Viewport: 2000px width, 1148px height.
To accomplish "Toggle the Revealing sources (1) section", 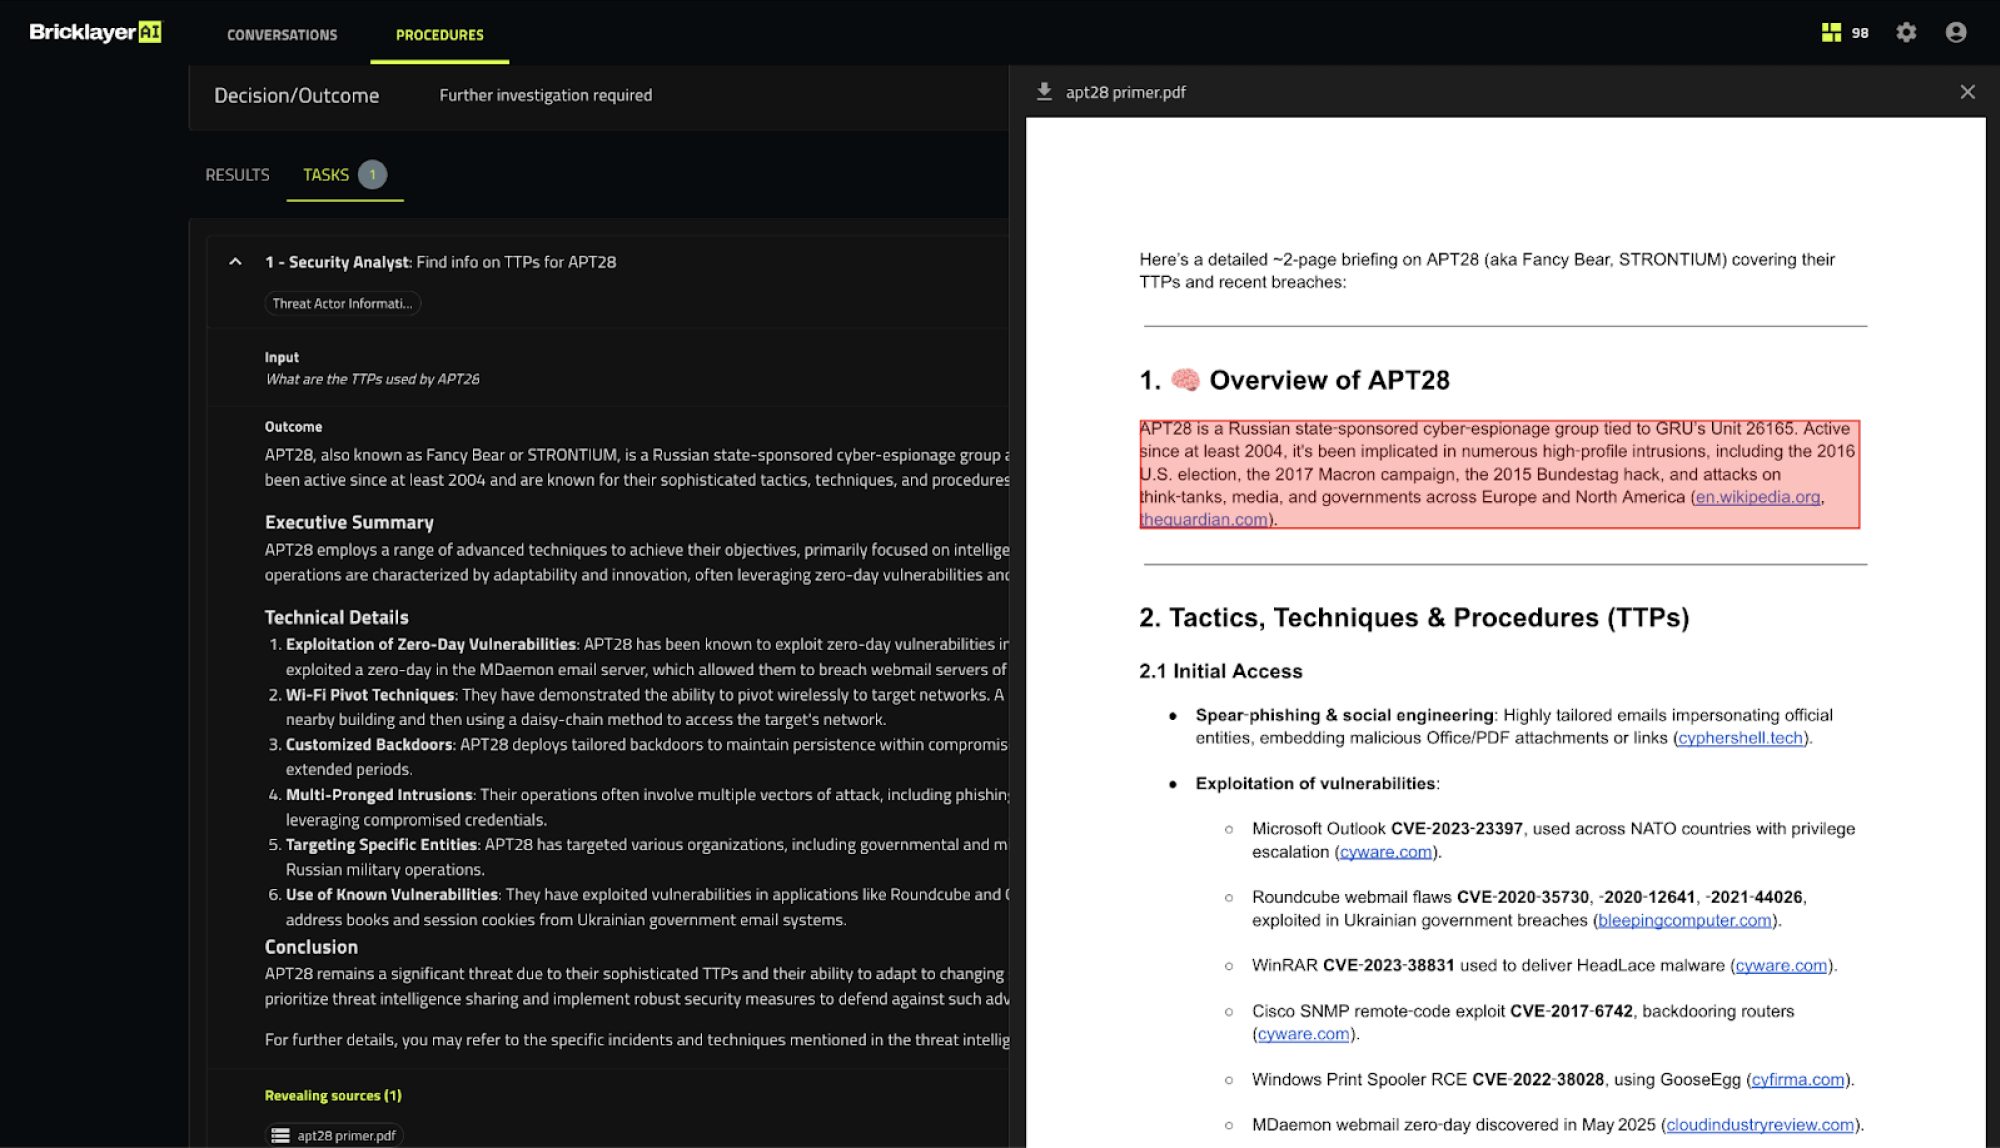I will 333,1095.
